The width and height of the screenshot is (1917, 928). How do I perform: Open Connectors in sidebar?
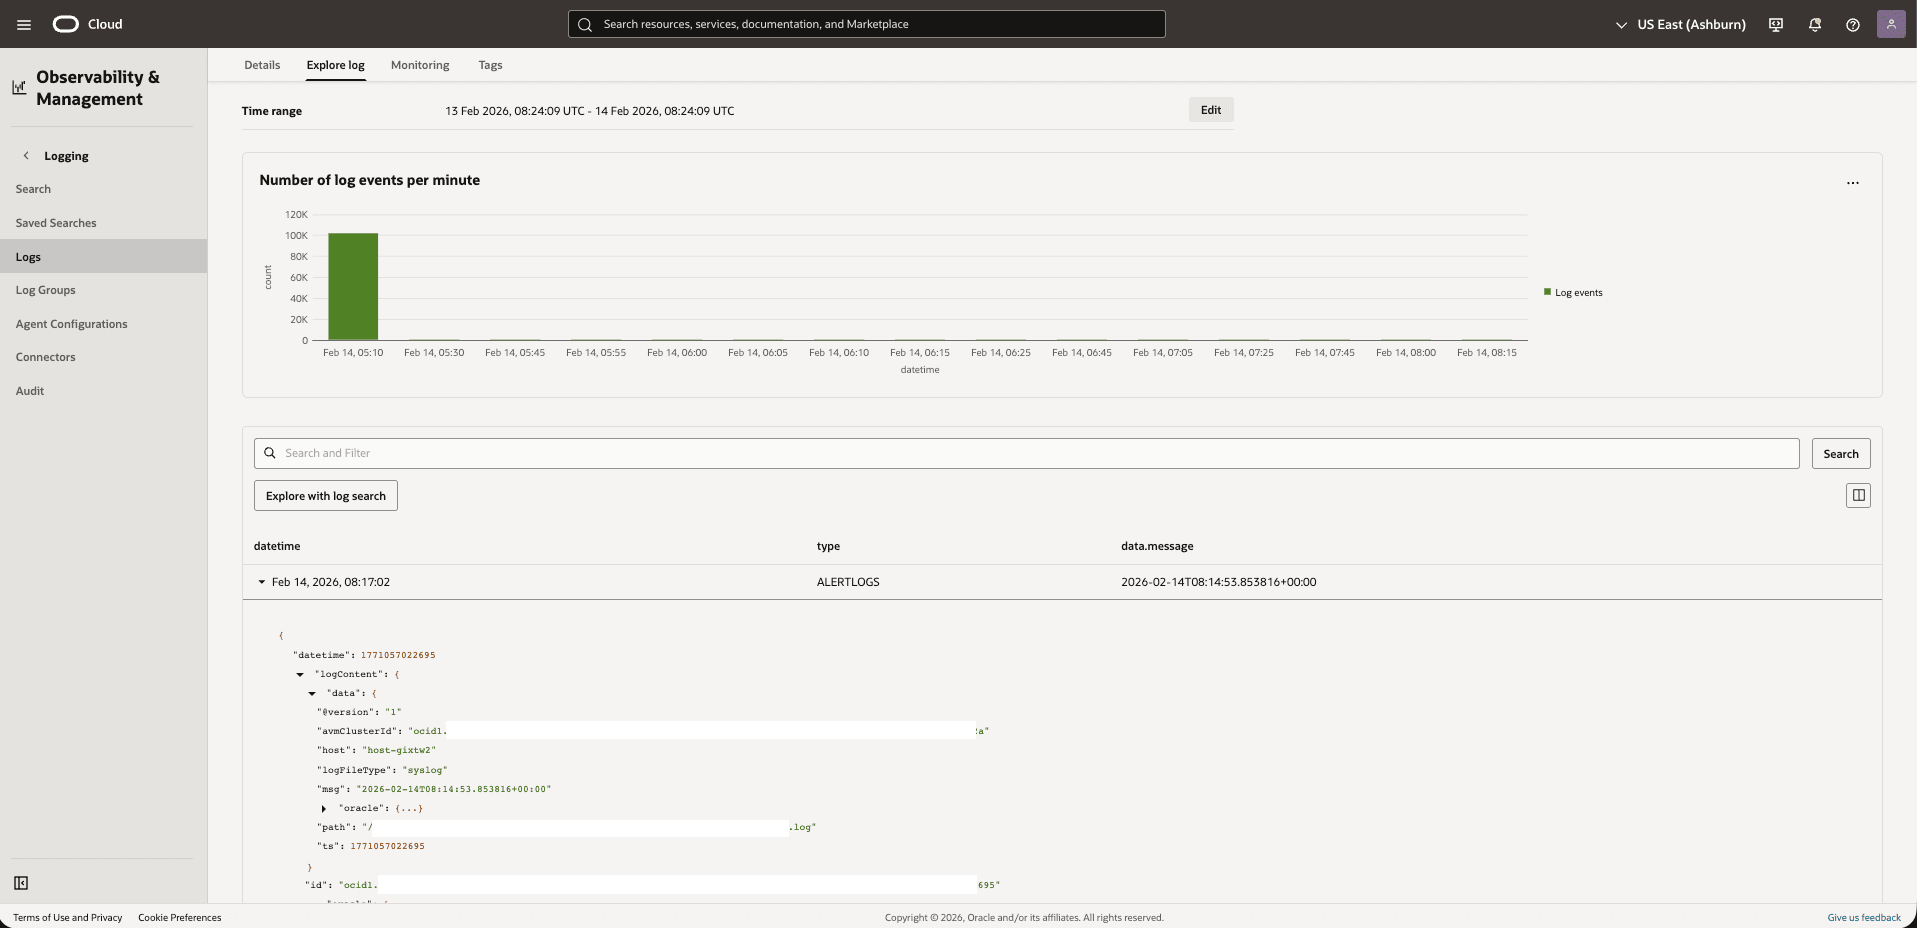(x=45, y=357)
